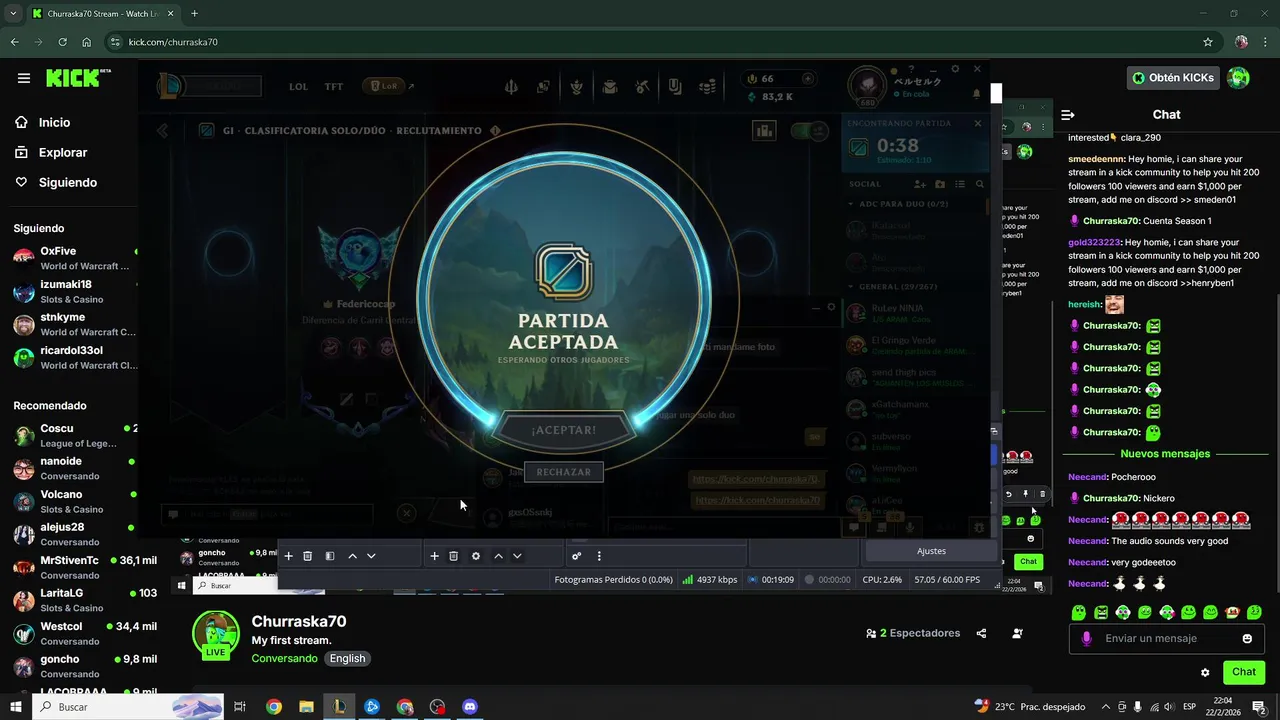Open File Explorer from taskbar
Viewport: 1280px width, 720px height.
[x=306, y=706]
